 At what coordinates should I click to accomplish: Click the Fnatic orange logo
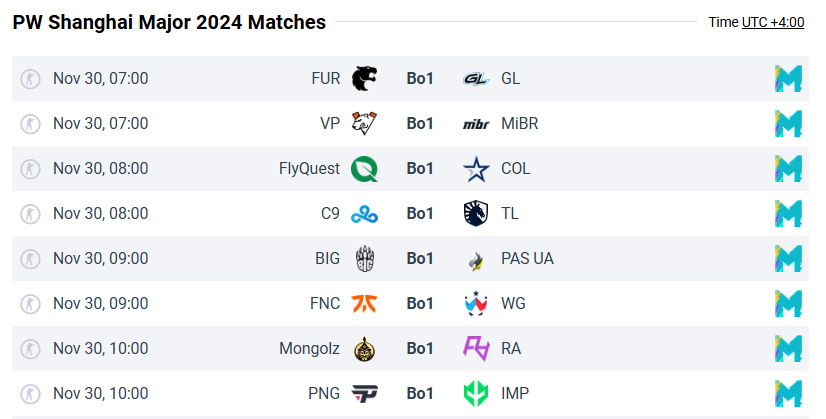365,303
